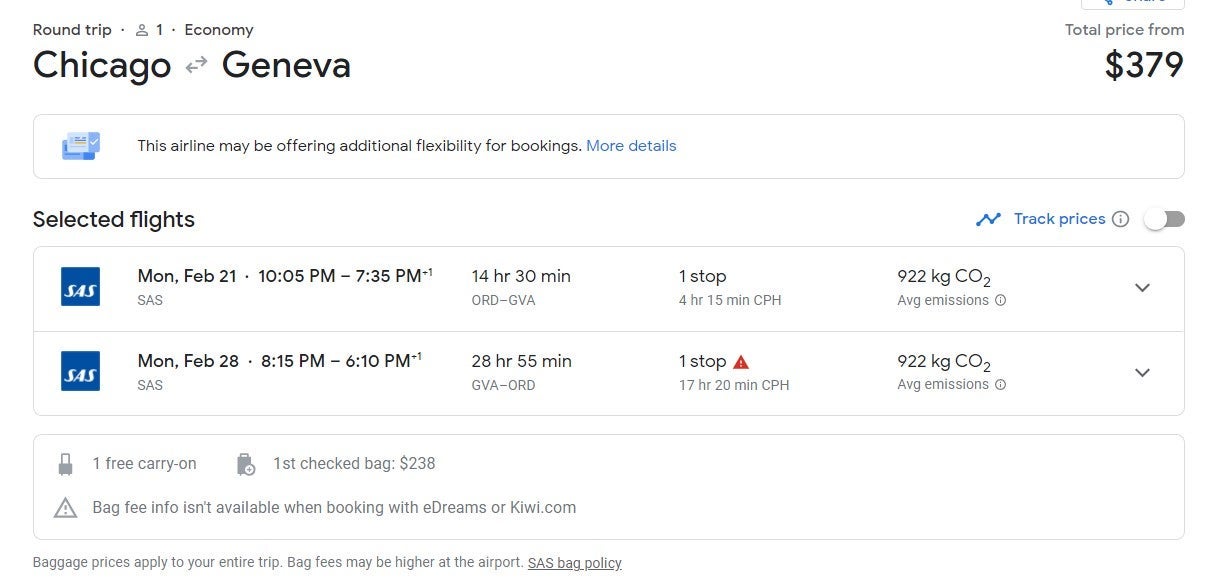
Task: Click emissions info icon for Feb 28 flight
Action: (1000, 385)
